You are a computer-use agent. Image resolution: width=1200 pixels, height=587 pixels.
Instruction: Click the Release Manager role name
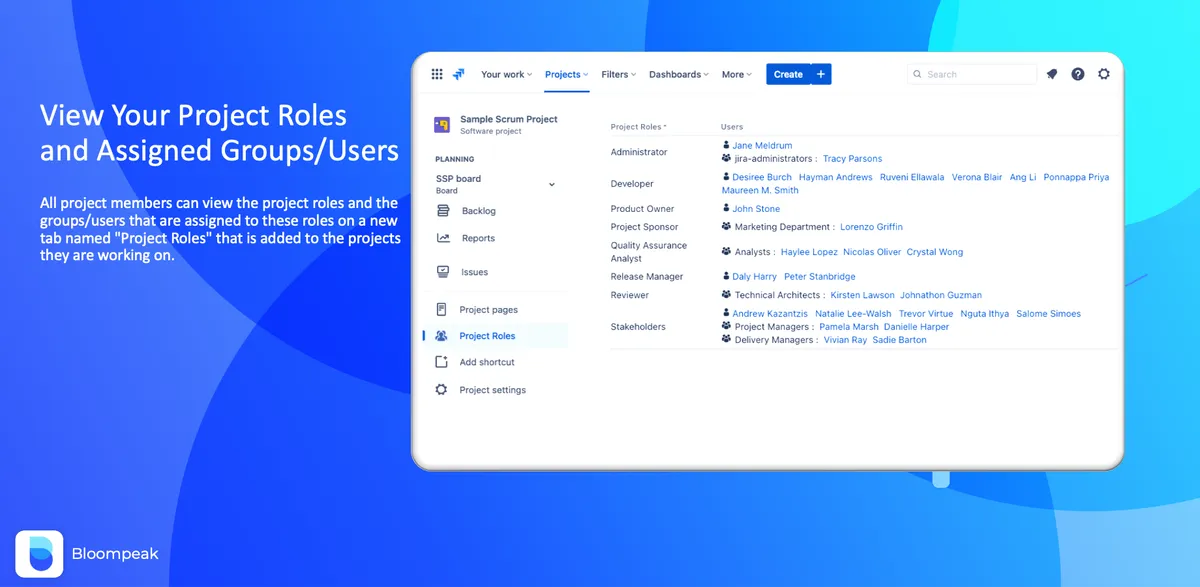pos(647,277)
